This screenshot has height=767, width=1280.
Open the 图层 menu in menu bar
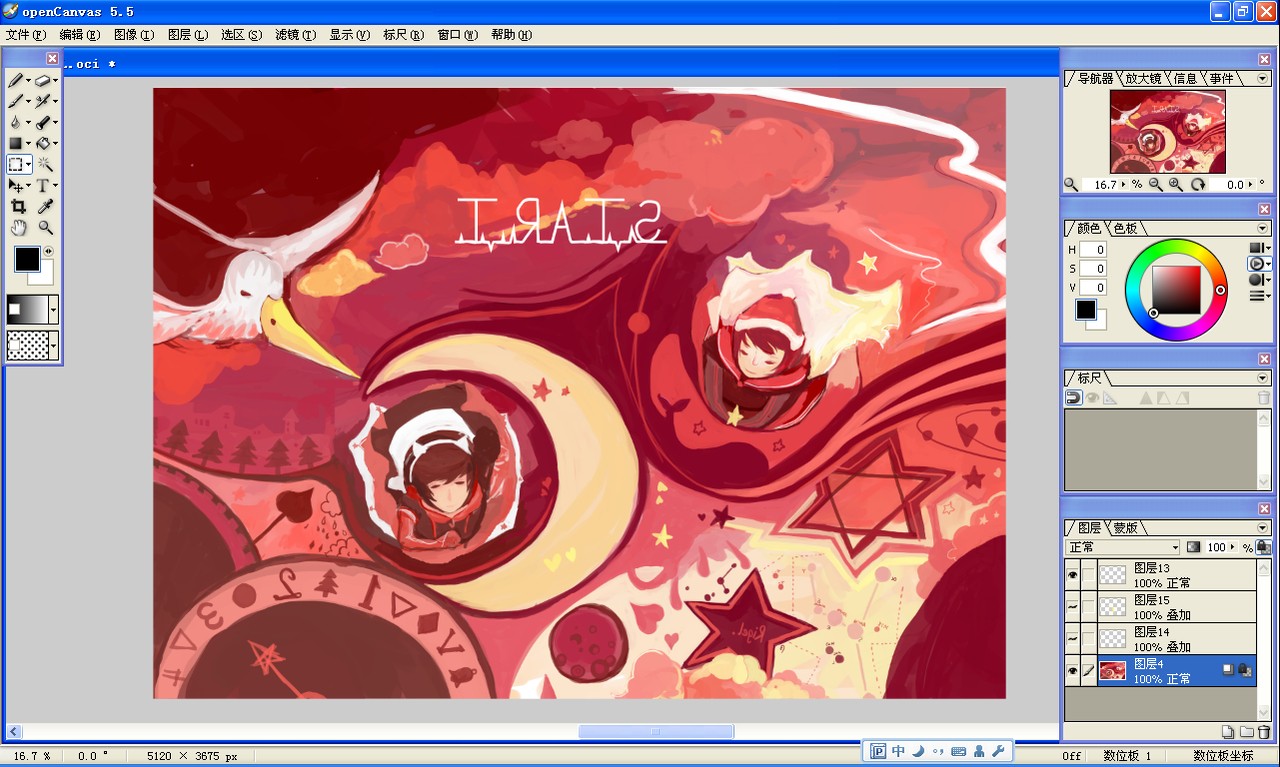tap(188, 35)
